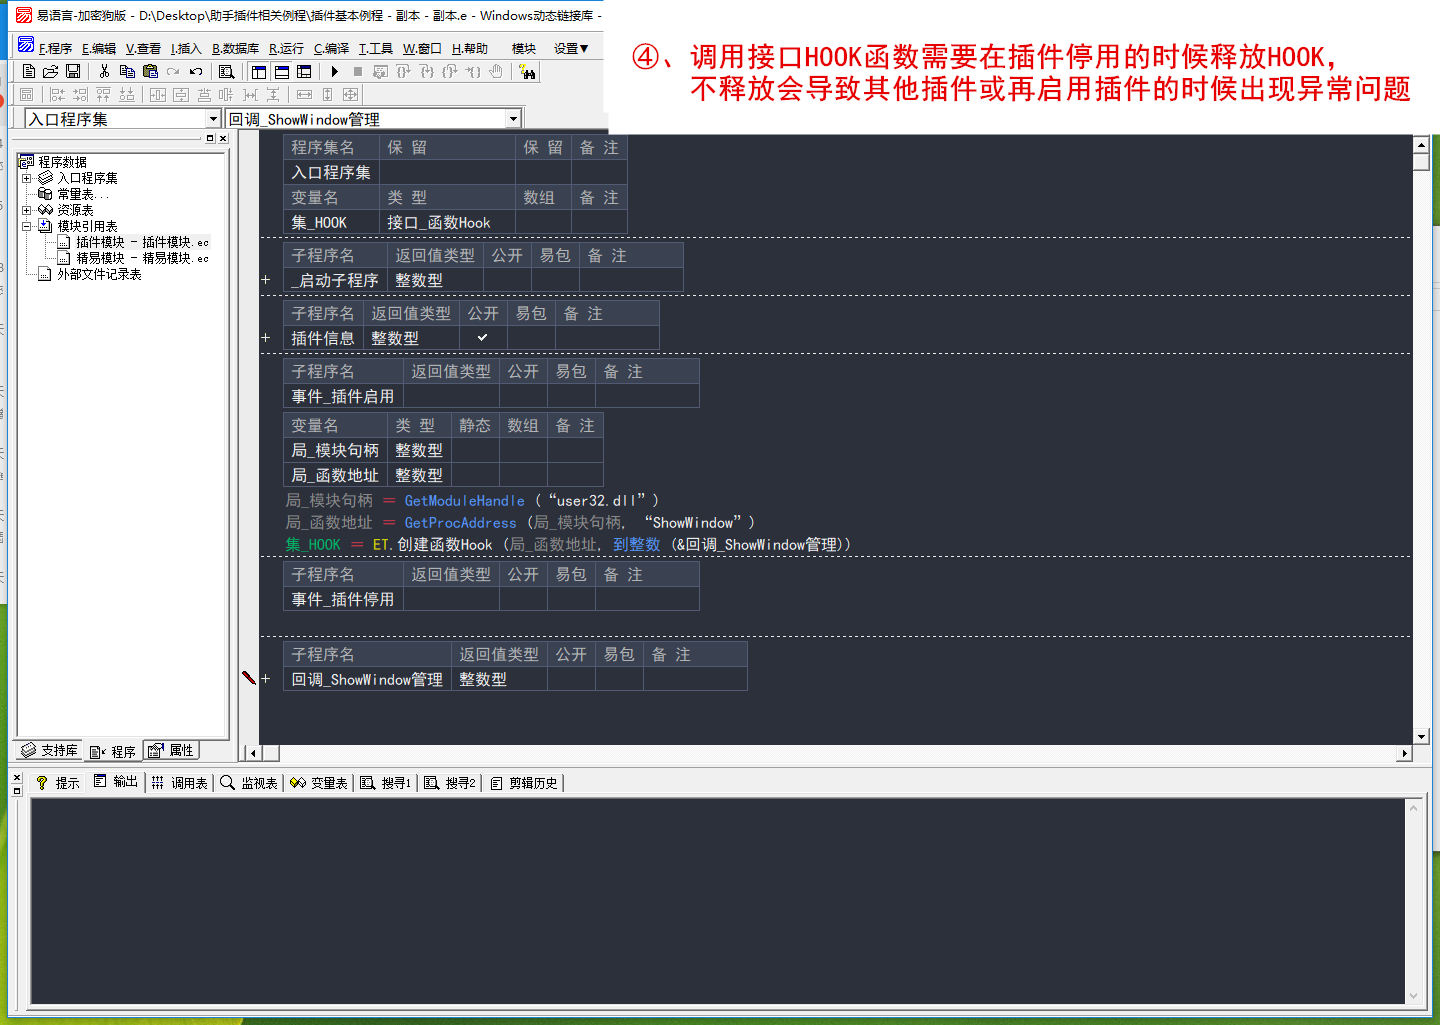Click the Undo arrow icon
1440x1025 pixels.
(x=196, y=71)
